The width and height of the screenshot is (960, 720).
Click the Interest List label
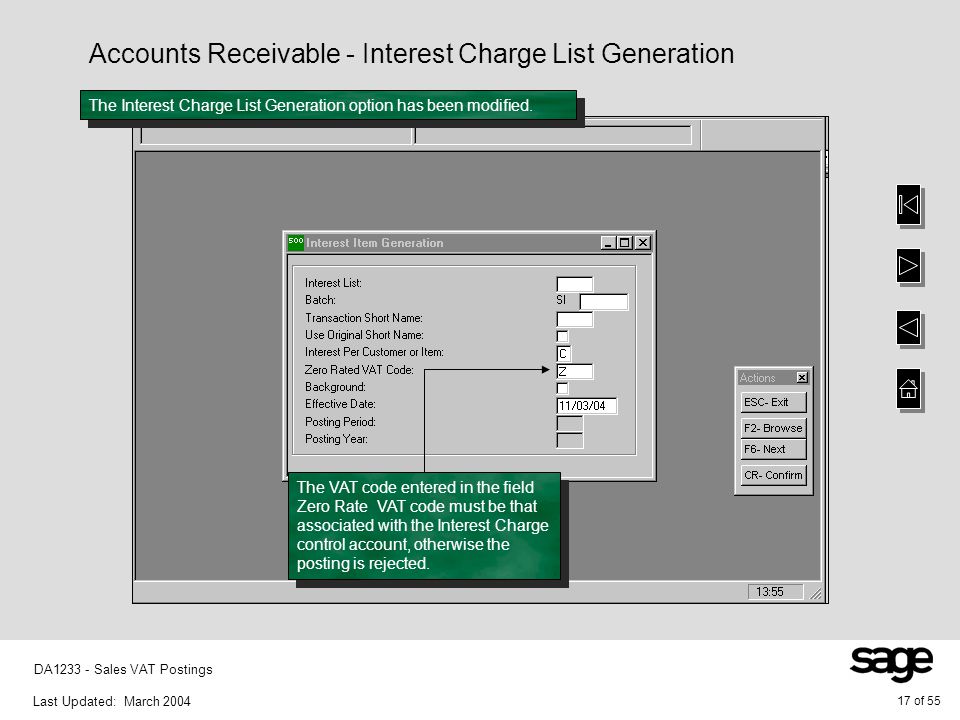tap(333, 283)
